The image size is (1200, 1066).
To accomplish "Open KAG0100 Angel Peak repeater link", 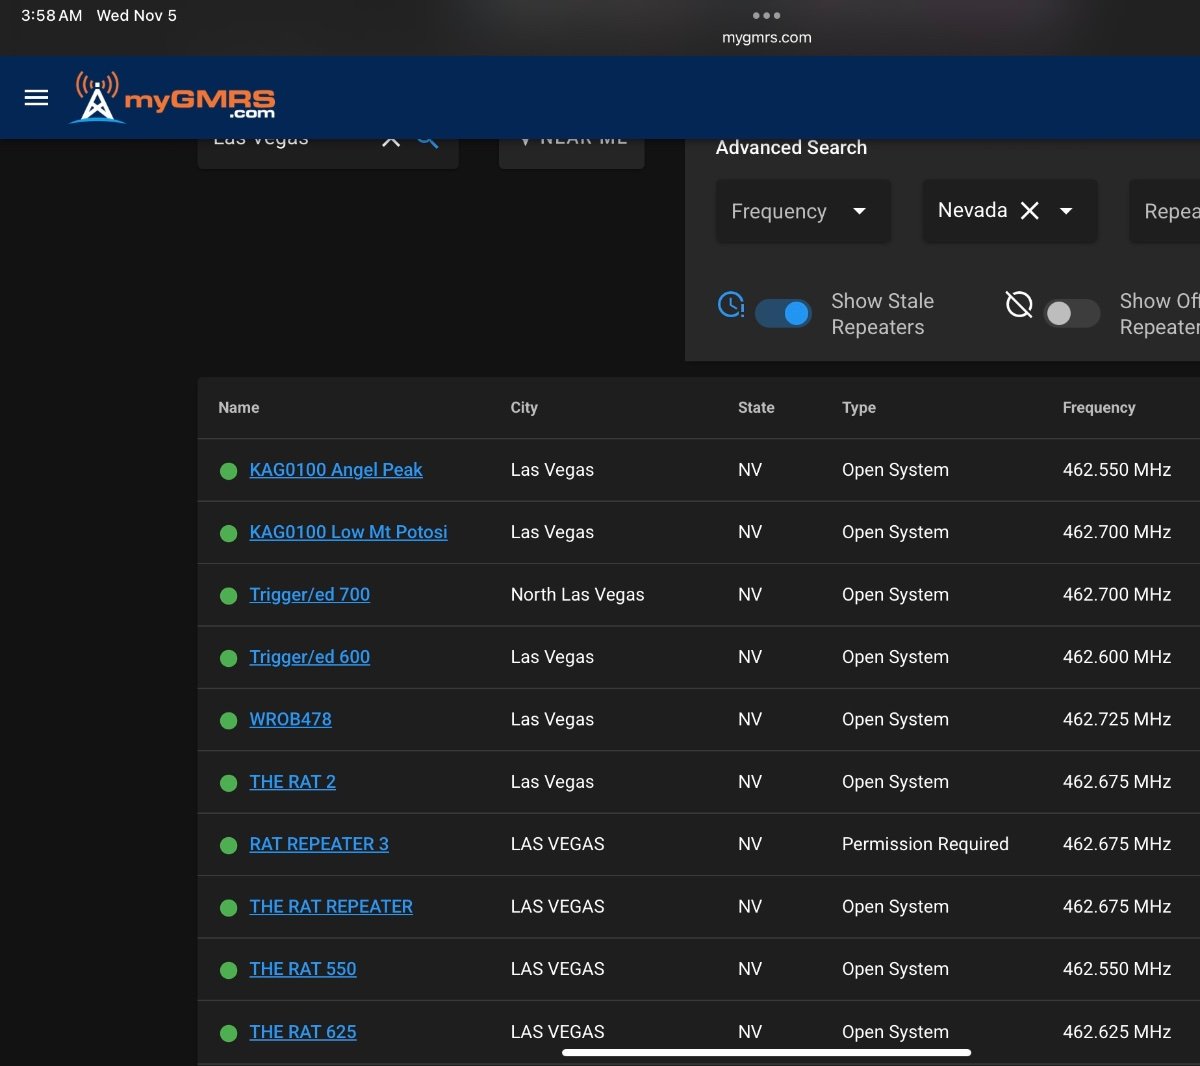I will pyautogui.click(x=335, y=470).
